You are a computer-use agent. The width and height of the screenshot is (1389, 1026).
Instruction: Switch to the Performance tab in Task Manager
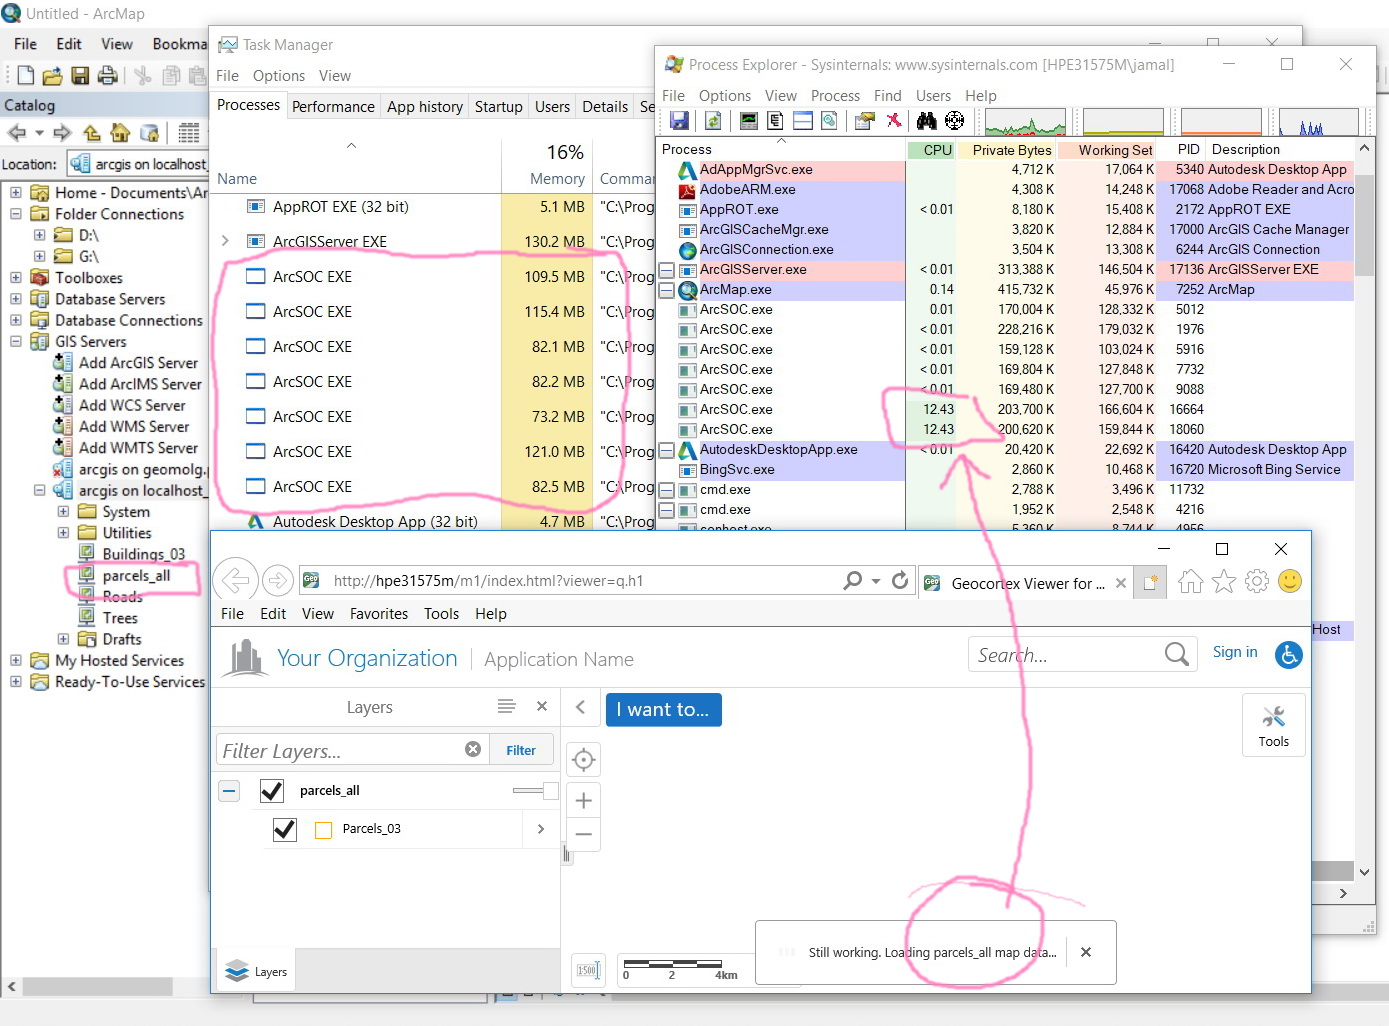coord(333,107)
